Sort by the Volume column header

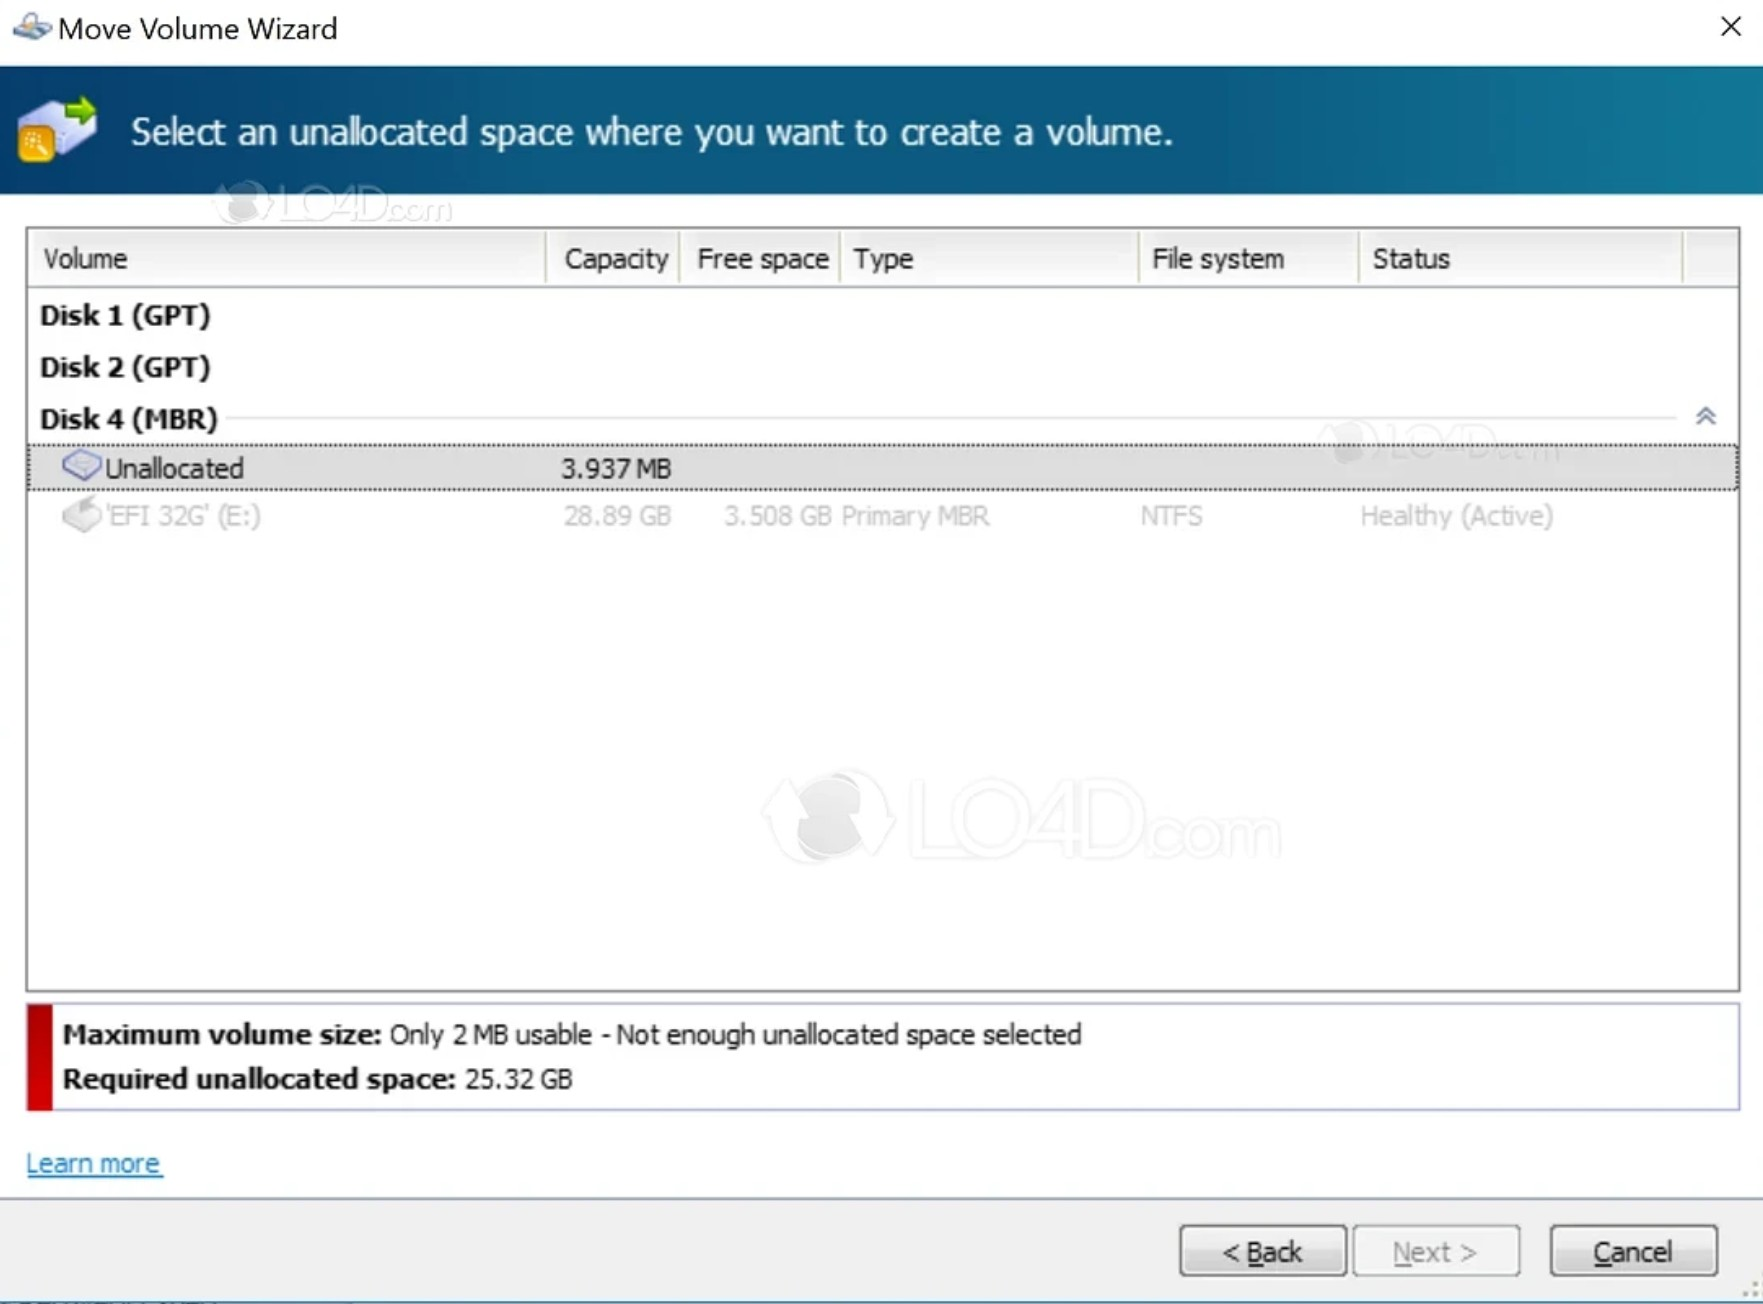click(x=287, y=259)
